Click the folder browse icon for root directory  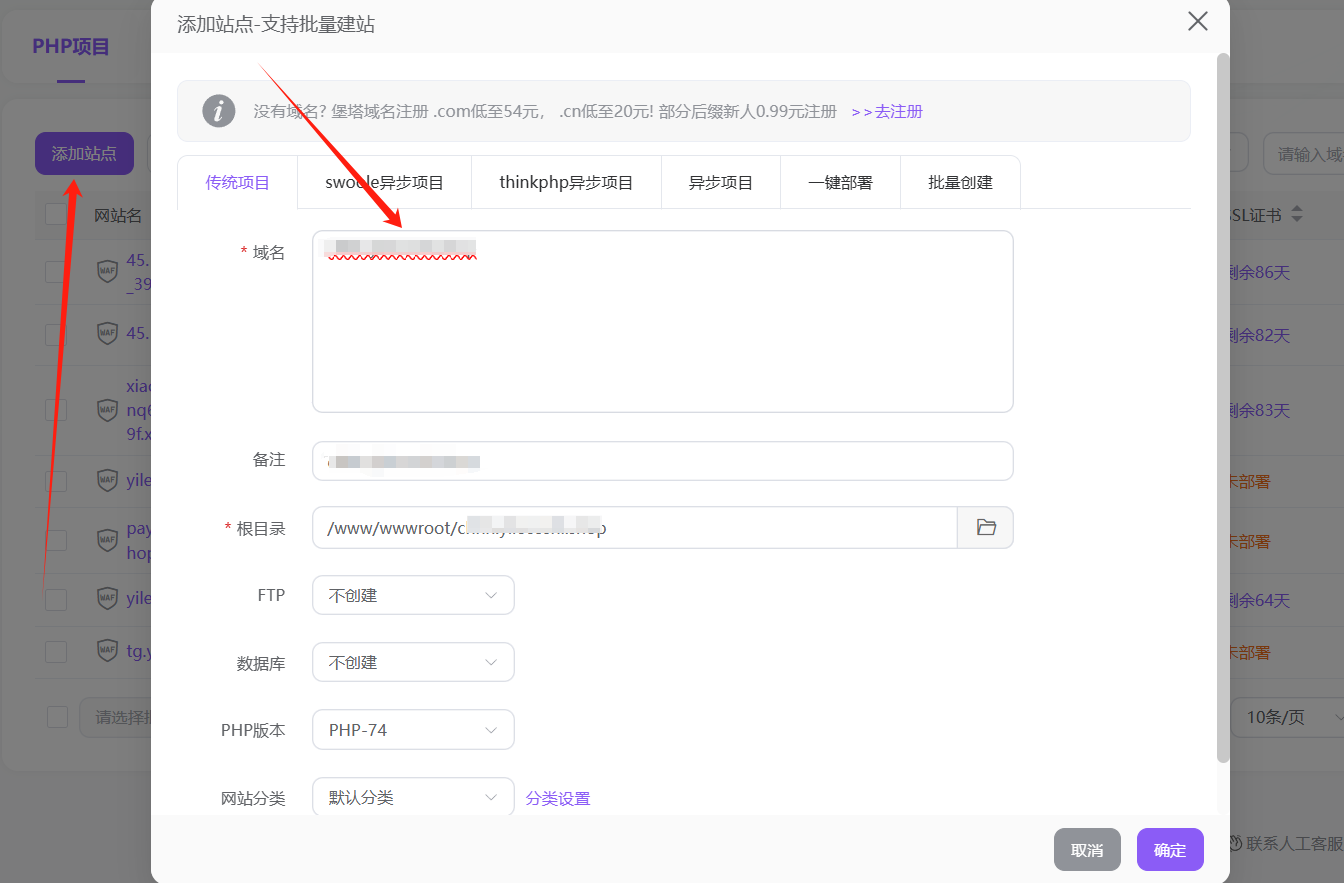[986, 528]
